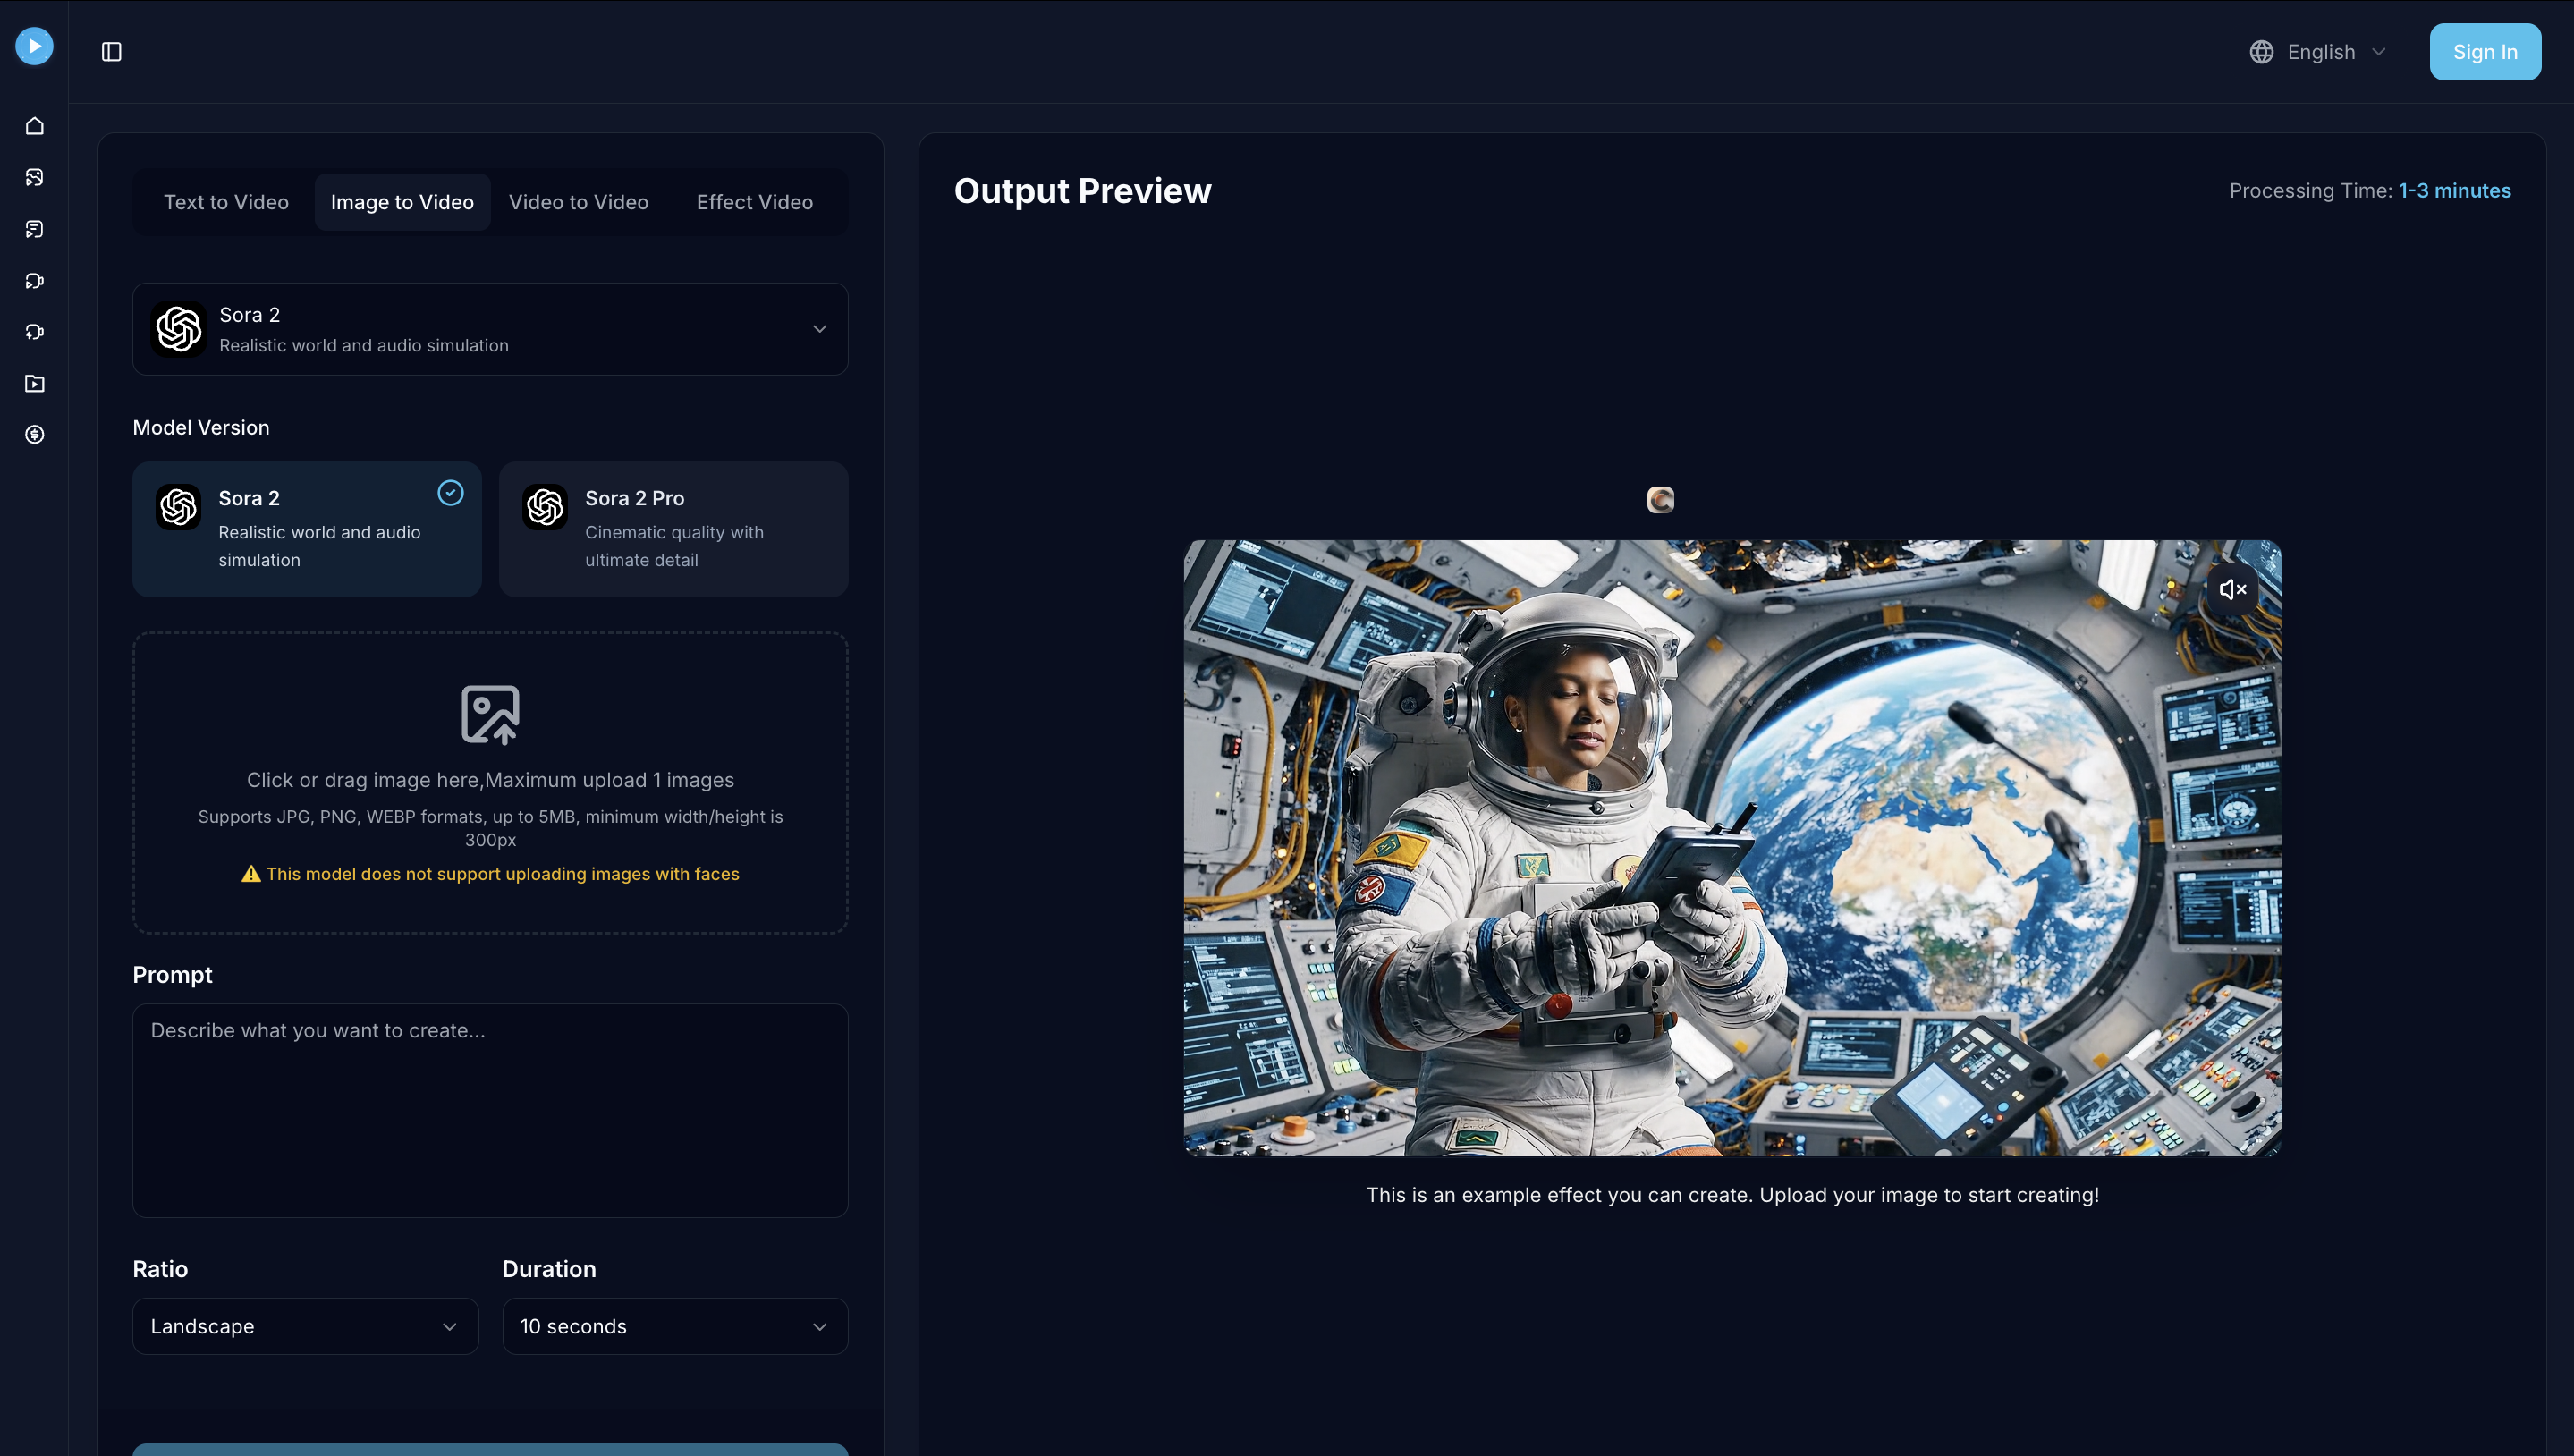Image resolution: width=2574 pixels, height=1456 pixels.
Task: Change the language from English
Action: tap(2318, 52)
